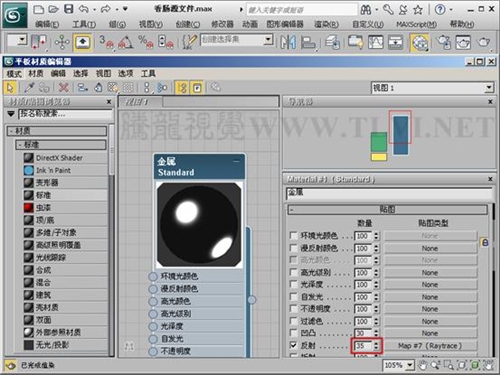This screenshot has width=500, height=375.
Task: Click zoom magnifier tool in bottom bar
Action: [435, 365]
